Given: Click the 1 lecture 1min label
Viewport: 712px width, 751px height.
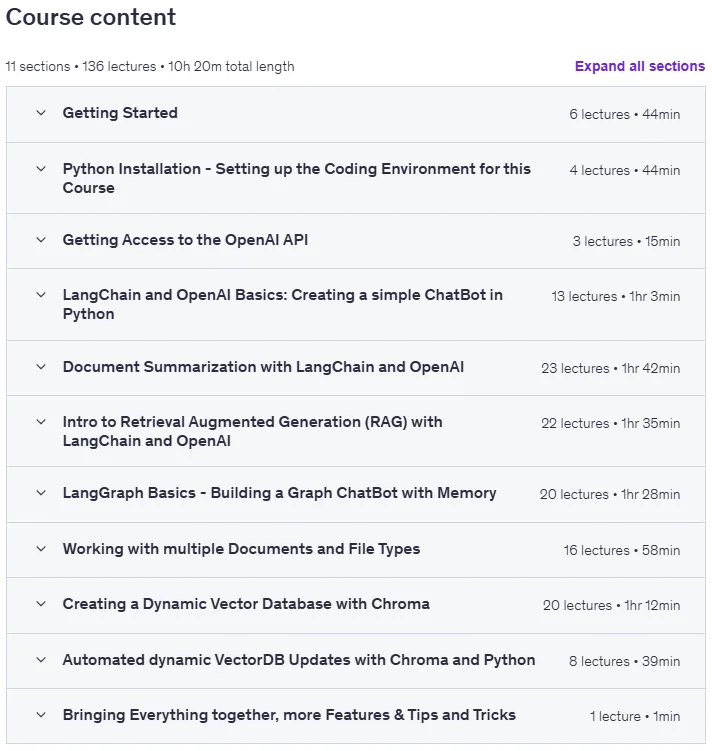Looking at the screenshot, I should pos(635,717).
